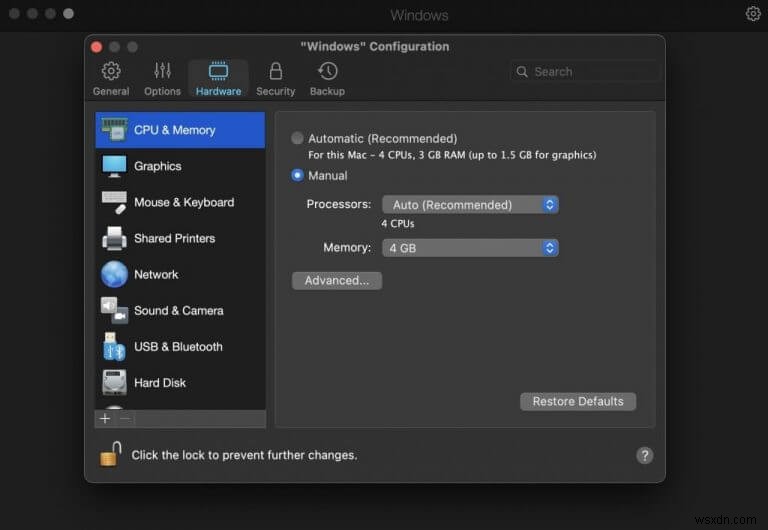This screenshot has width=768, height=530.
Task: Click the Advanced... button
Action: click(x=337, y=281)
